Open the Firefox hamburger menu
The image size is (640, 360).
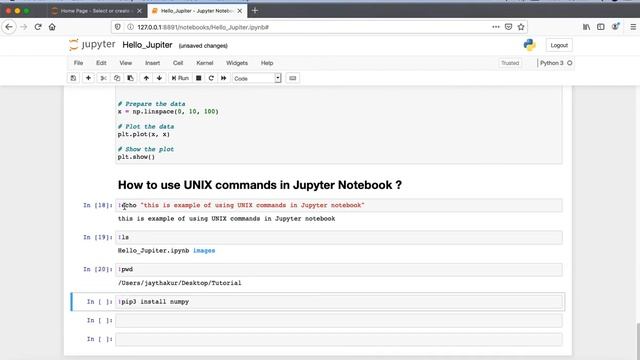coord(633,27)
